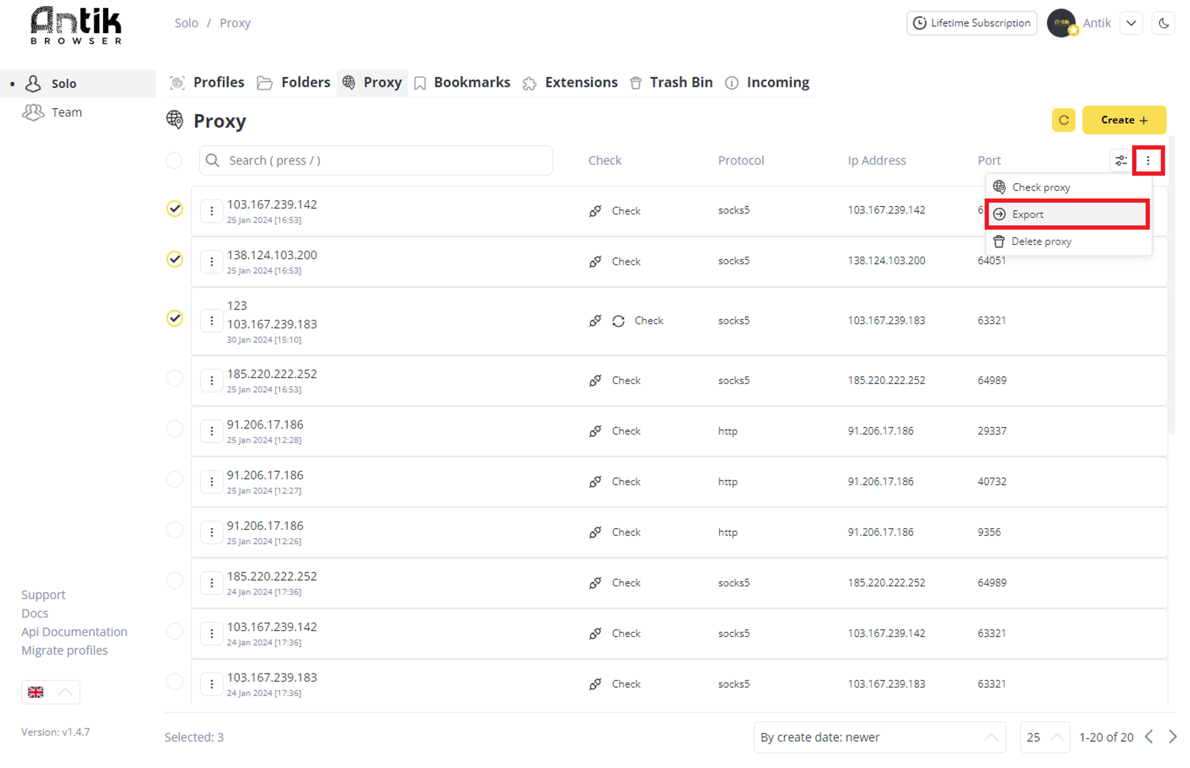The image size is (1190, 768).
Task: Click the Lifetime Subscription button
Action: 972,23
